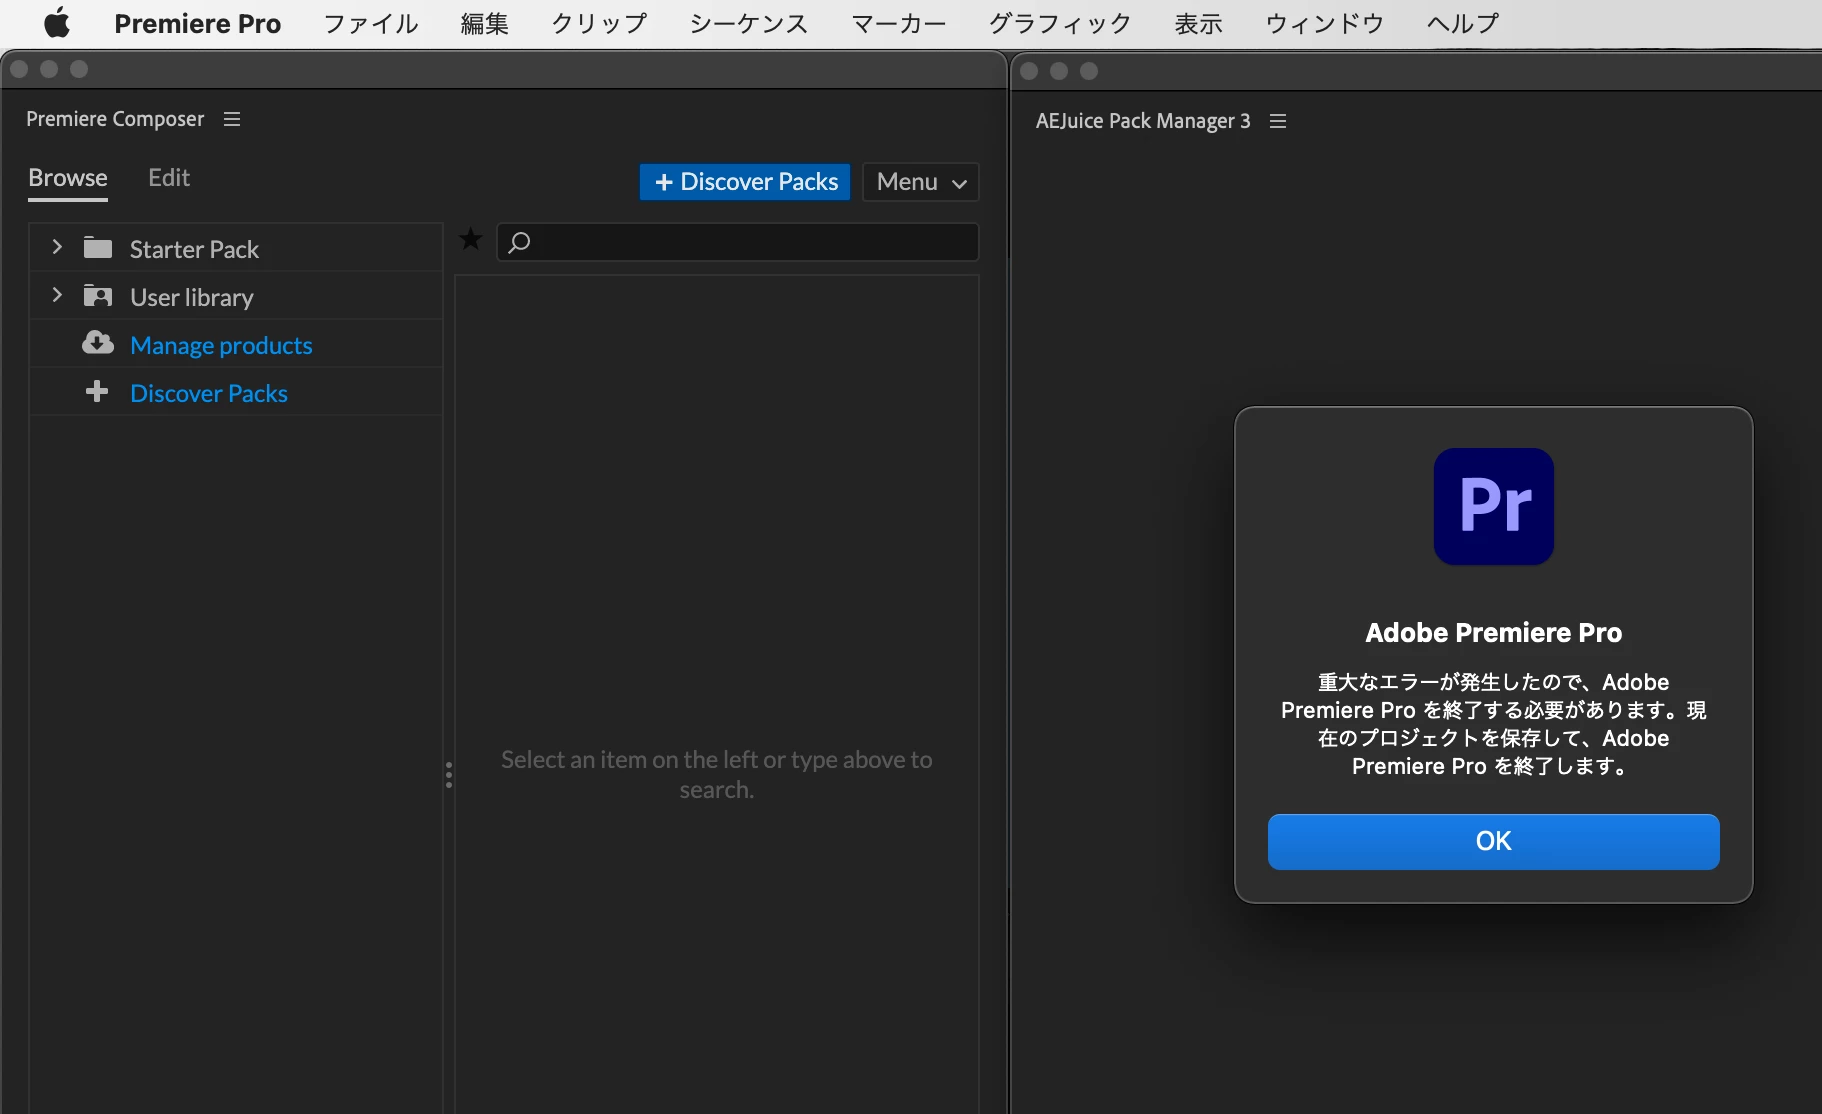This screenshot has width=1822, height=1114.
Task: Close the AEJuice Pack Manager window
Action: [1029, 71]
